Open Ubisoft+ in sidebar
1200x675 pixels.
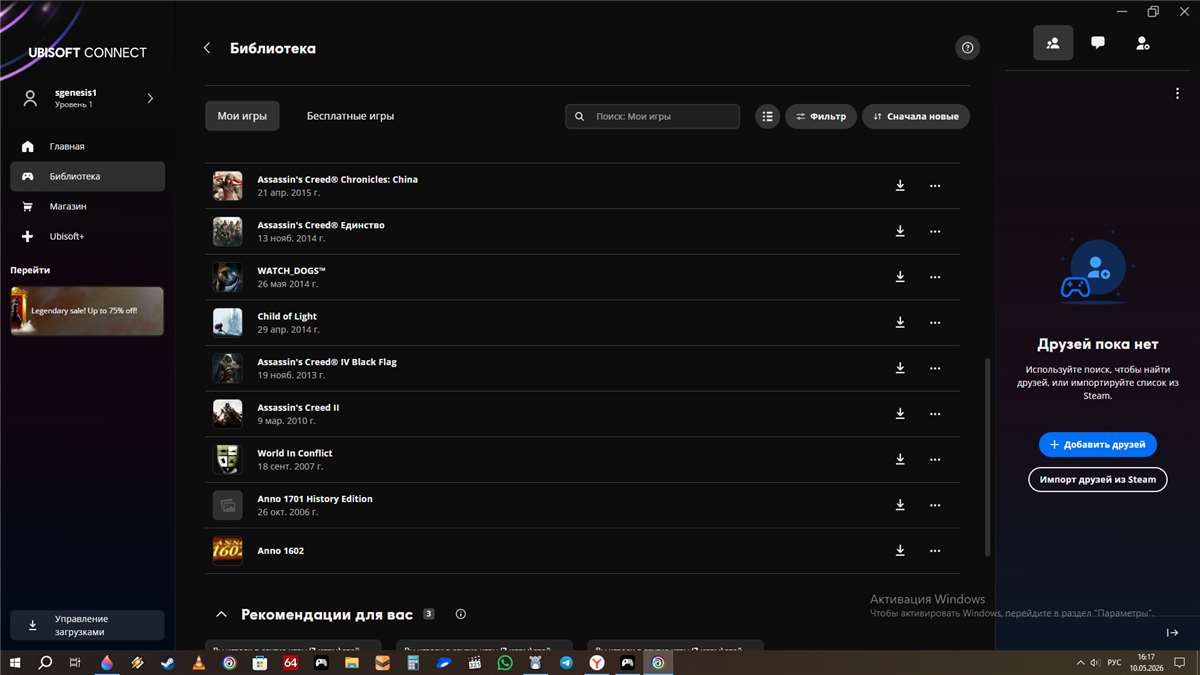point(87,236)
